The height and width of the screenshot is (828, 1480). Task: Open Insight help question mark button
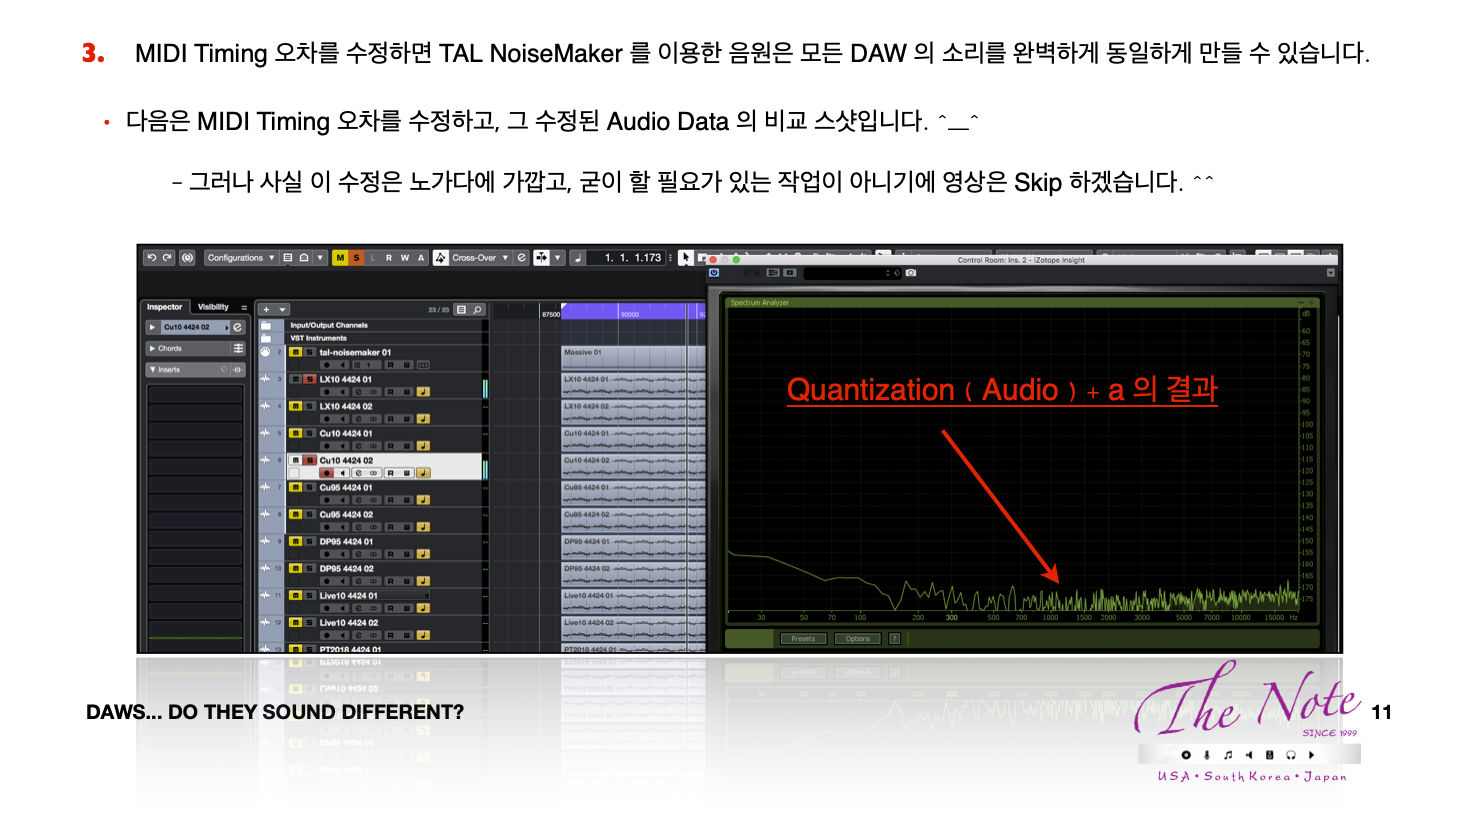click(x=894, y=638)
